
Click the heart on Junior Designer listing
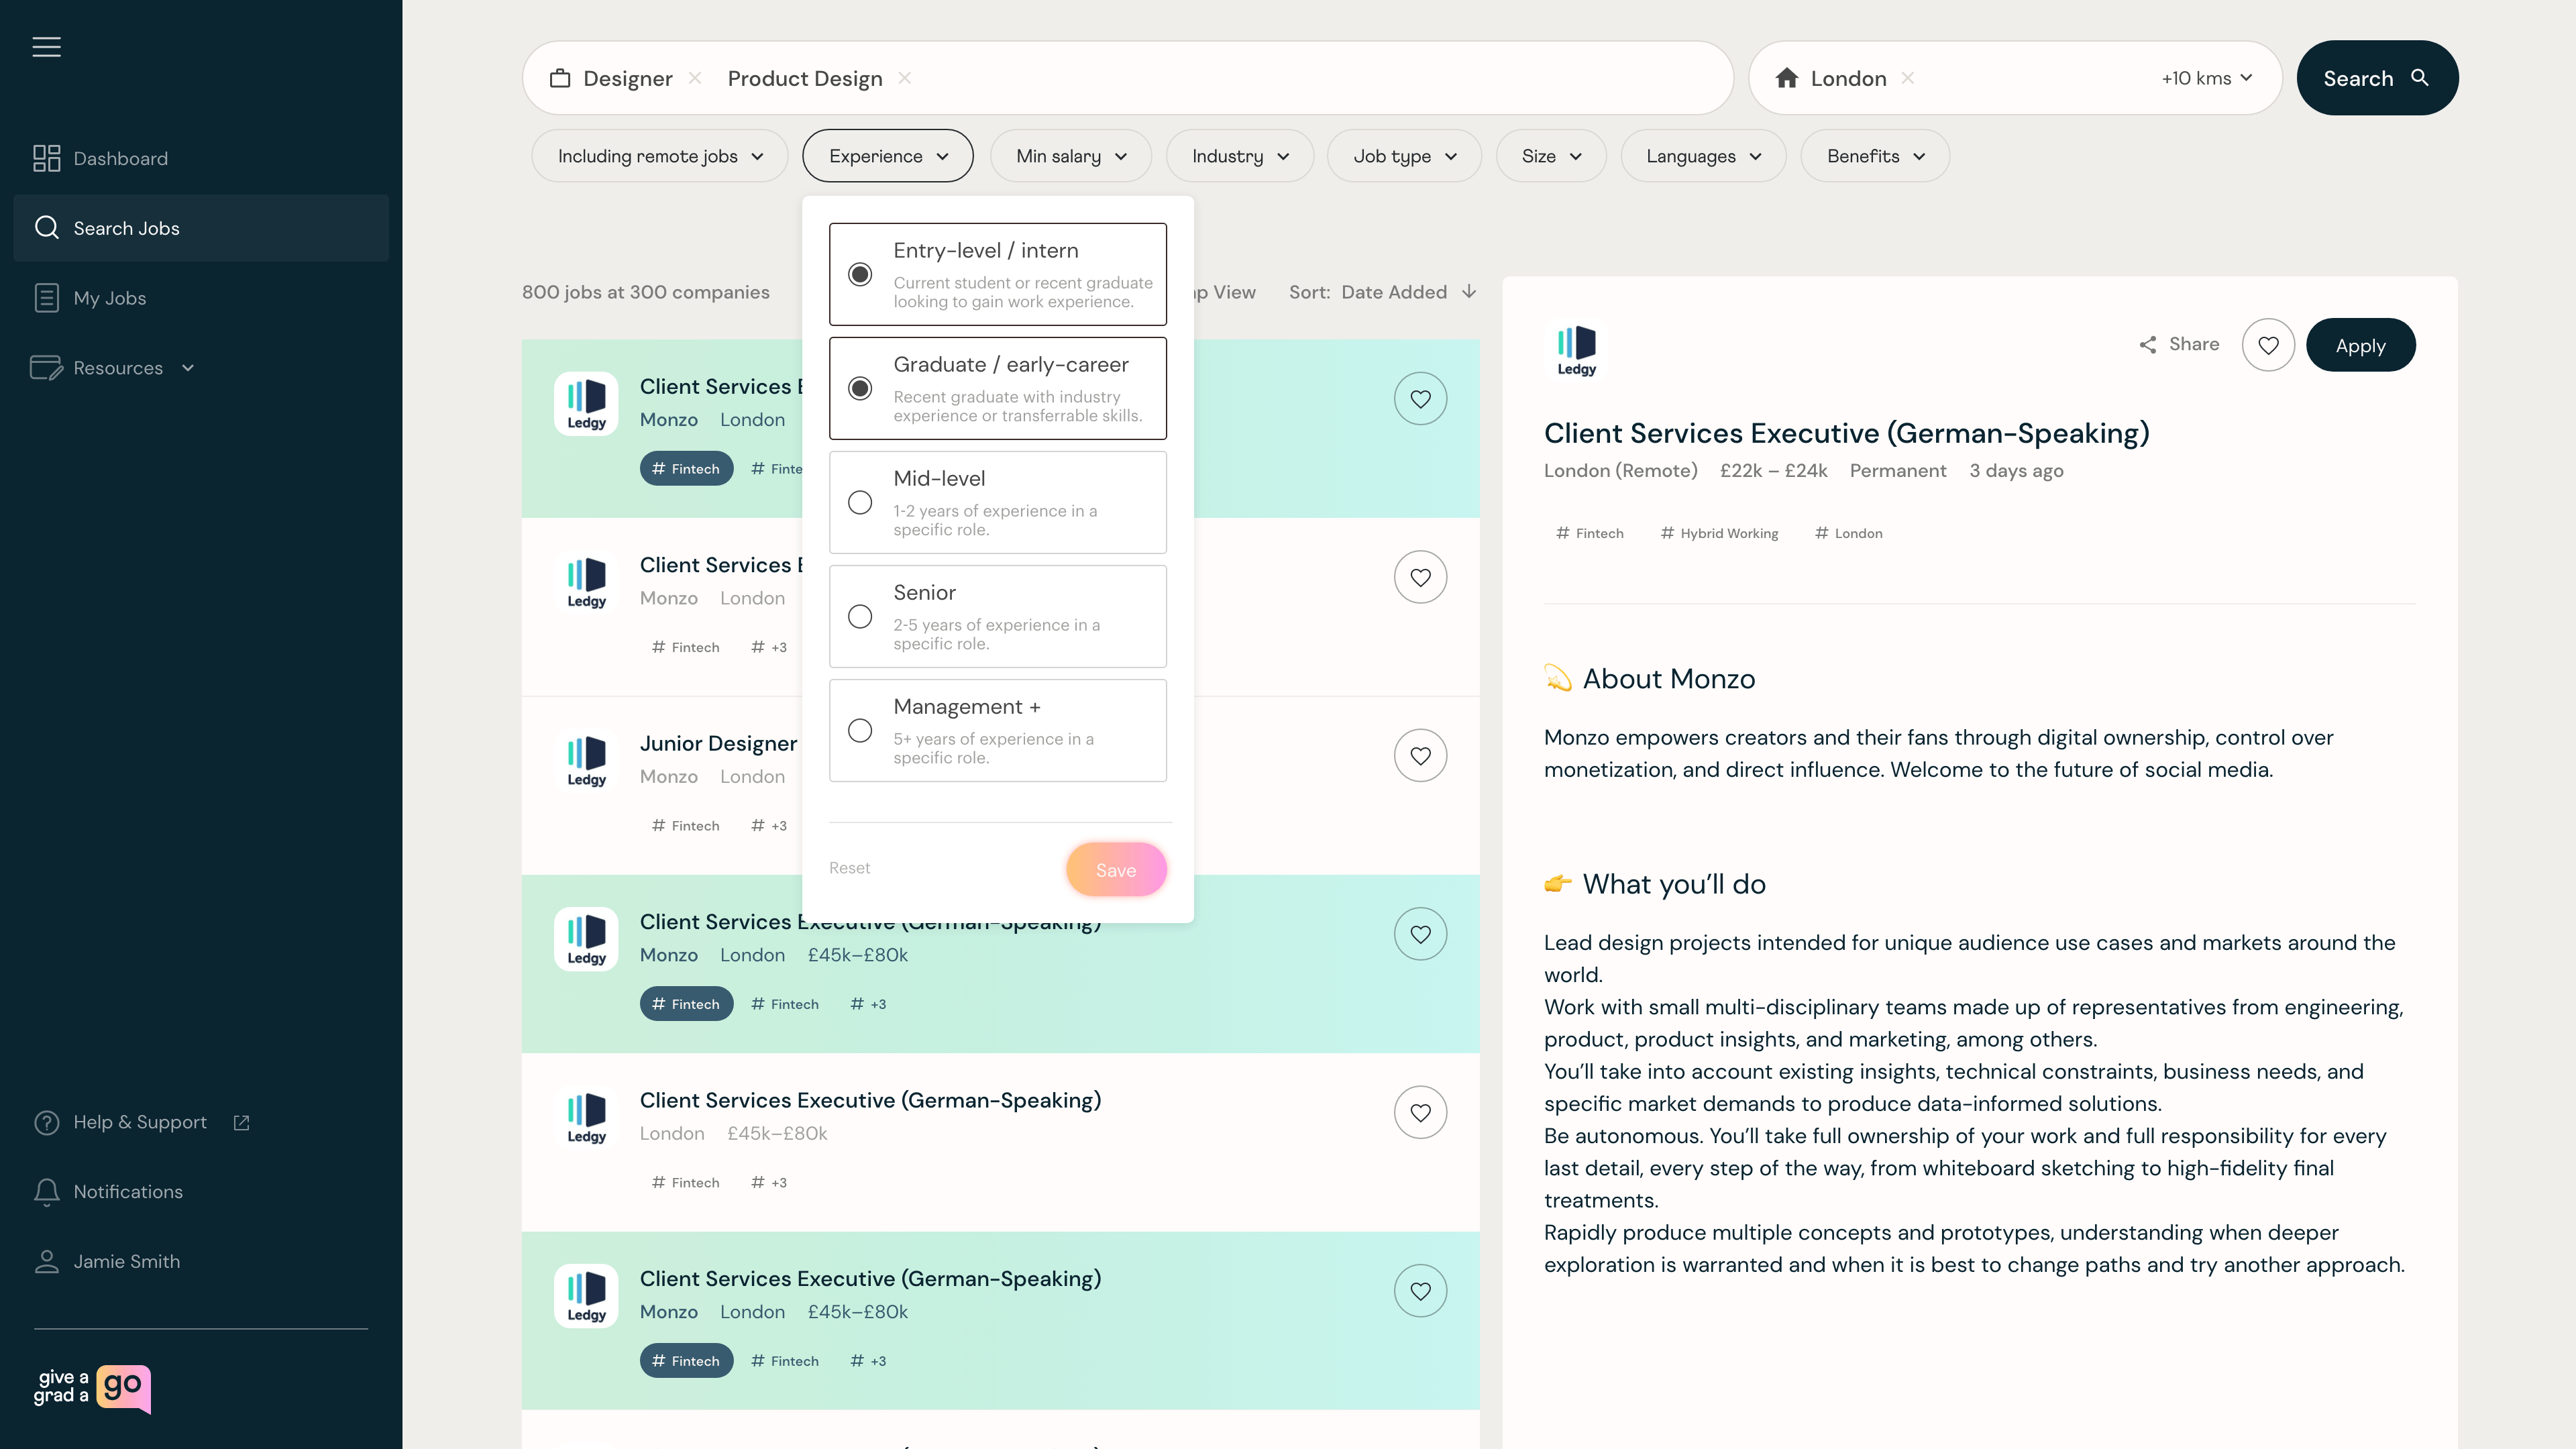click(1420, 756)
